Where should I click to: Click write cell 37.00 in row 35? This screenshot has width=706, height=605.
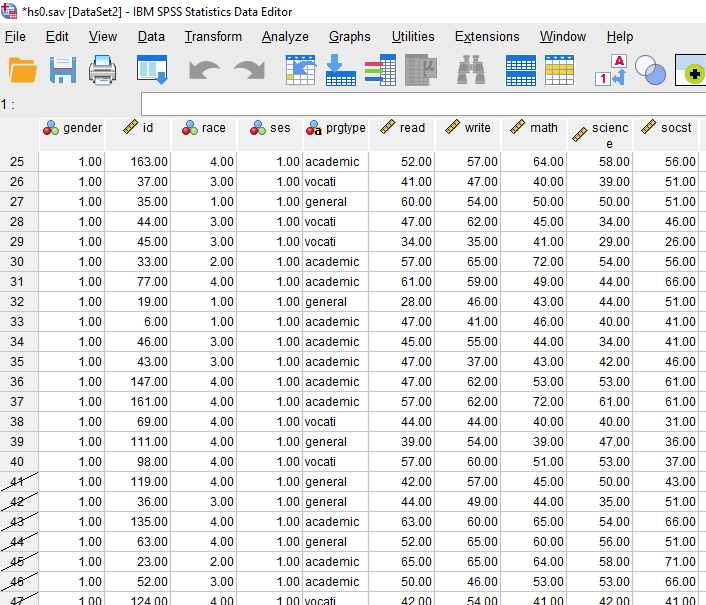pos(468,362)
